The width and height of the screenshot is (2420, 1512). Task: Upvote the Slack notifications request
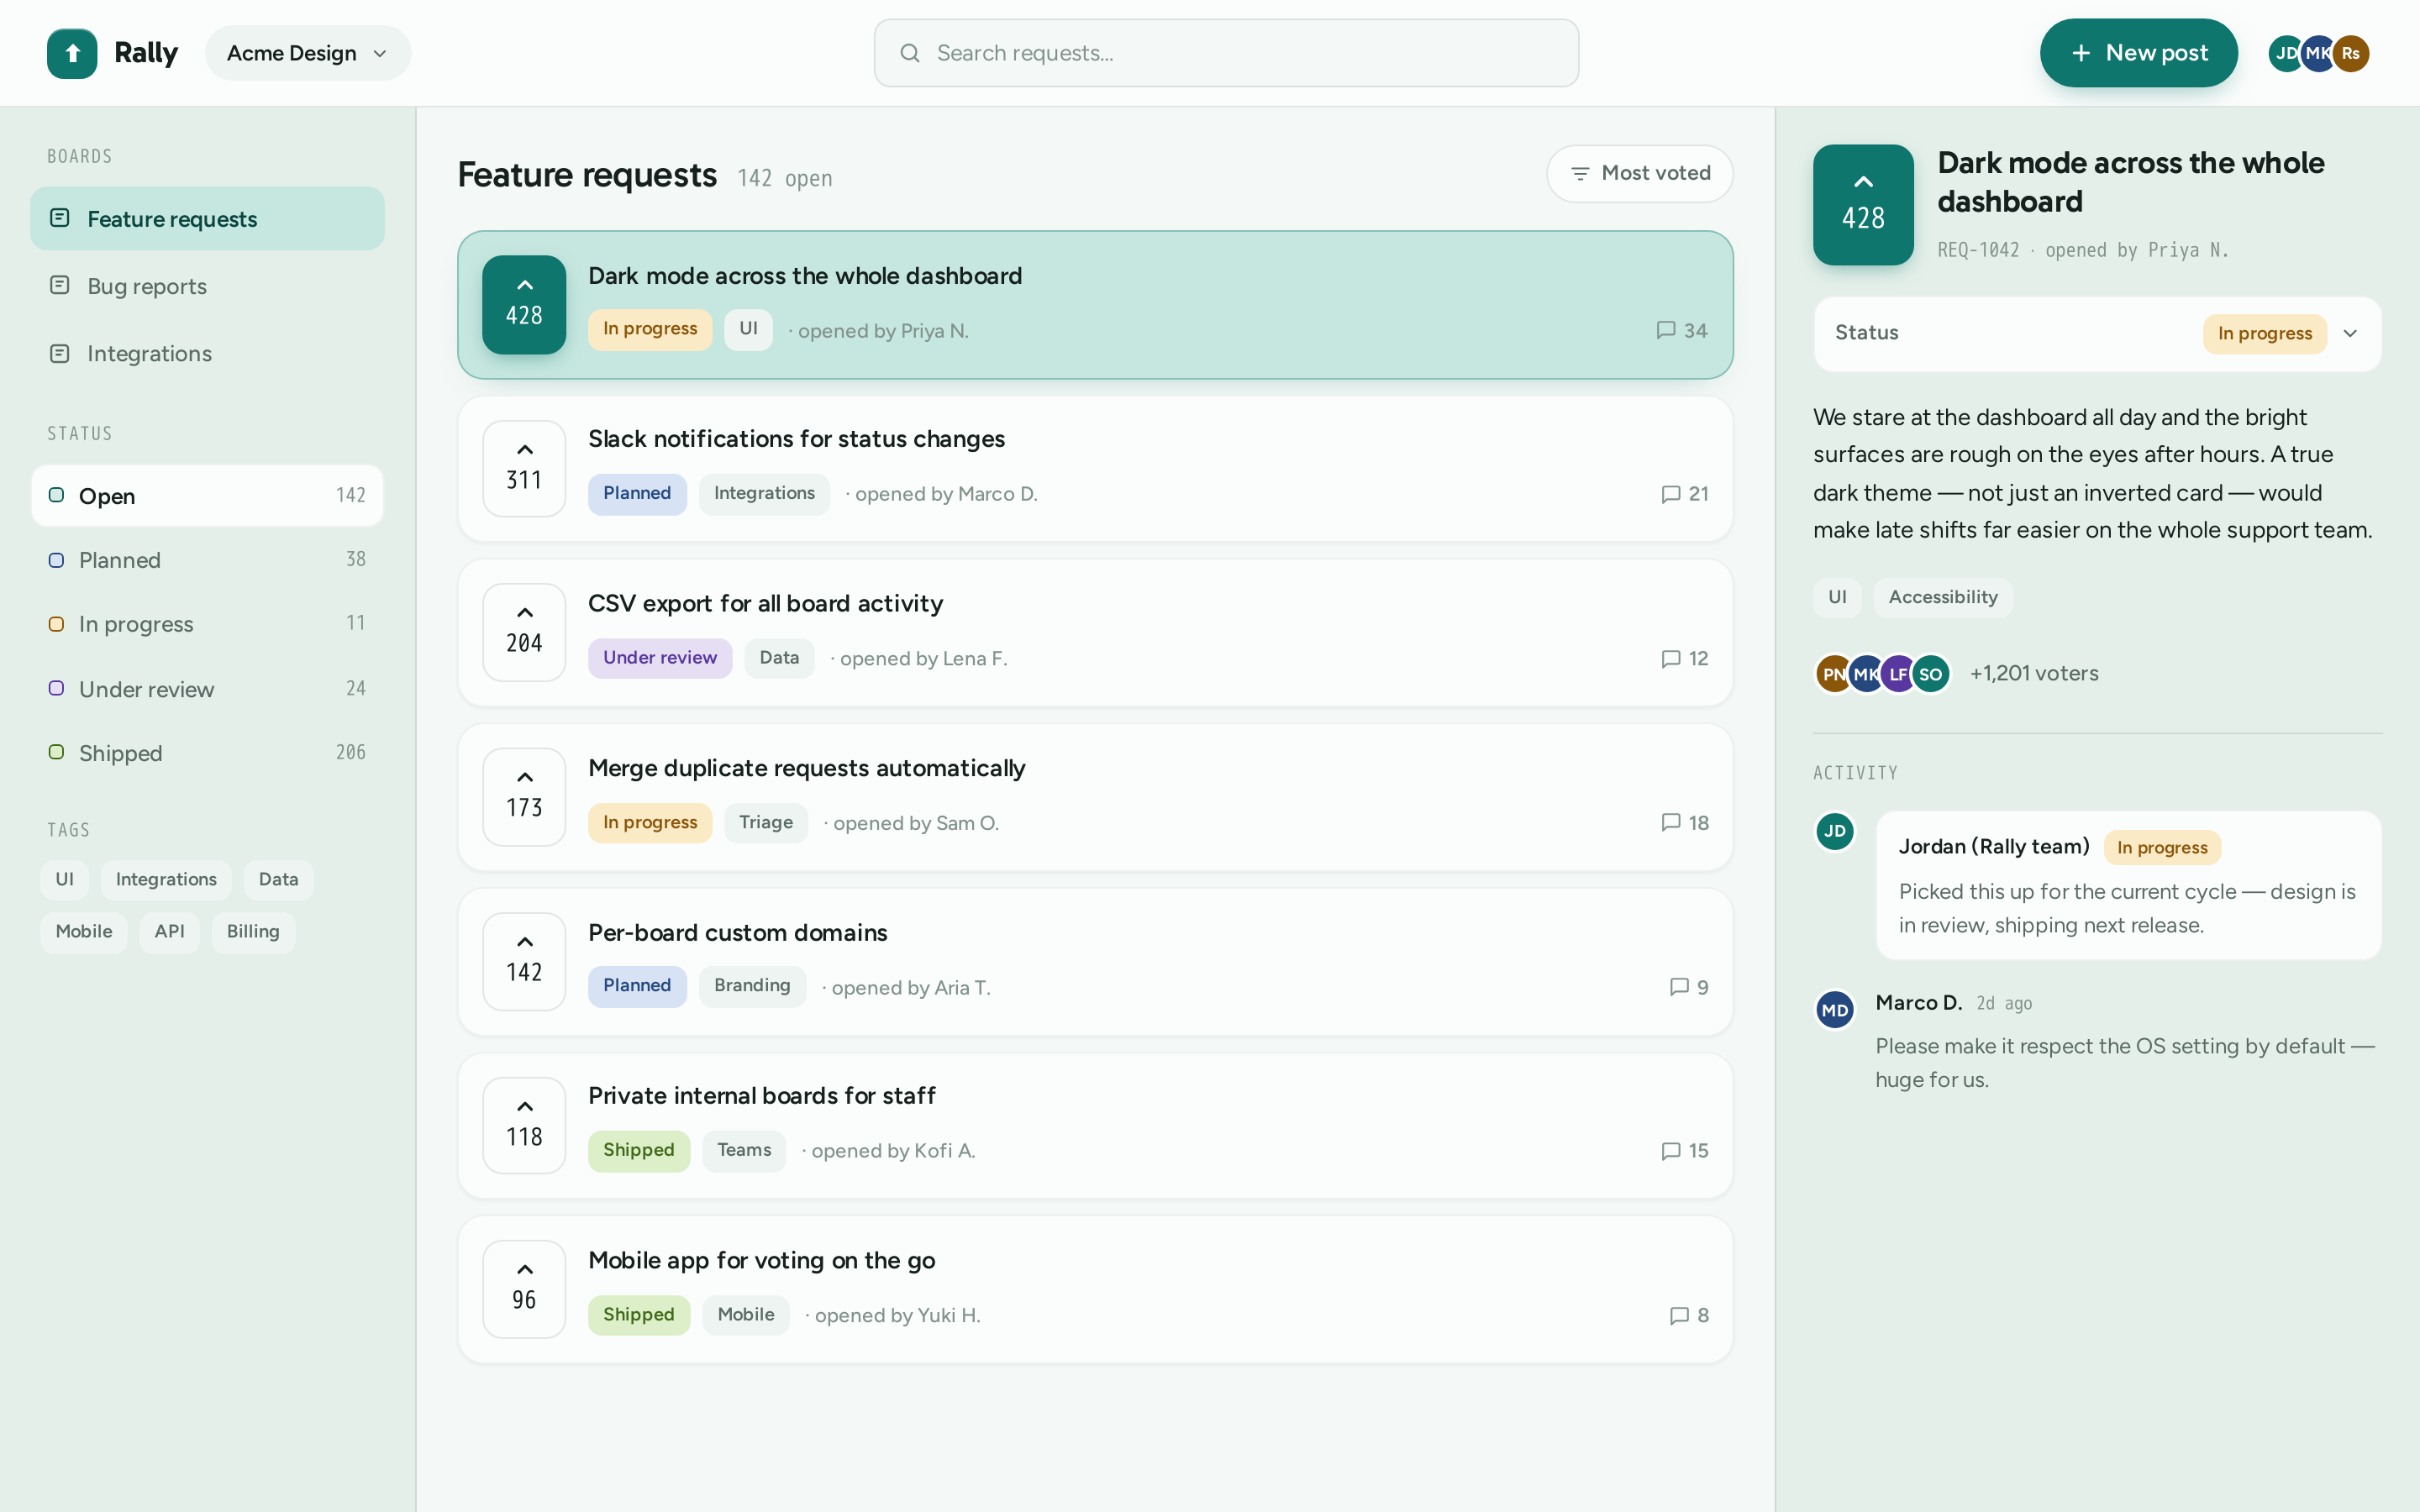[x=524, y=468]
